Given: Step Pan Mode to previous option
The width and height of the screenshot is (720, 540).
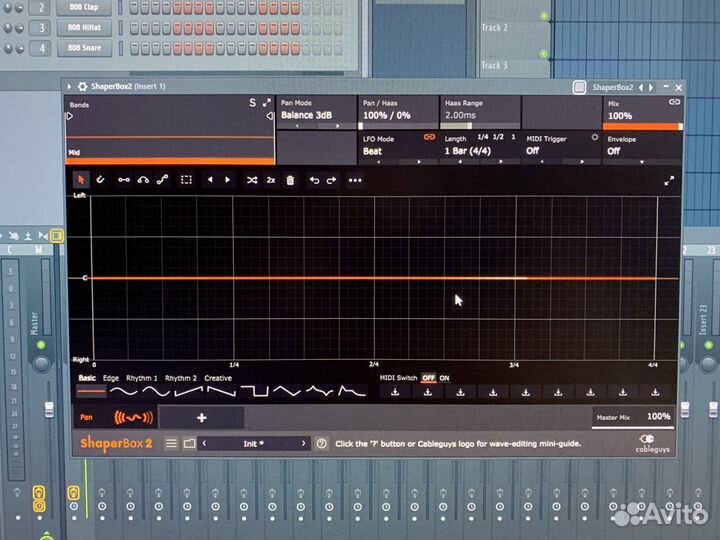Looking at the screenshot, I should (x=297, y=126).
